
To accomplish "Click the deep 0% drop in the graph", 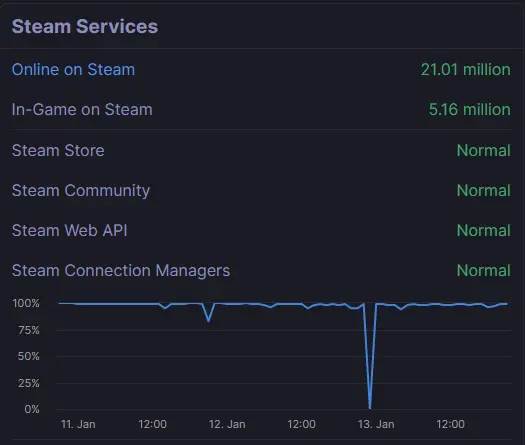I will [x=370, y=407].
